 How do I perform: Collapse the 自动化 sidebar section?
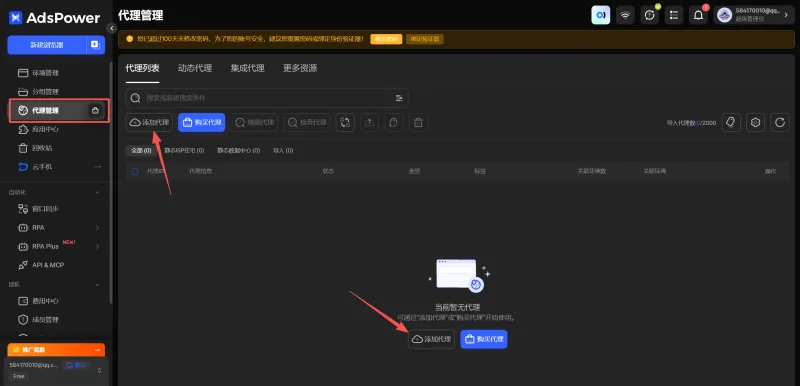[x=97, y=192]
